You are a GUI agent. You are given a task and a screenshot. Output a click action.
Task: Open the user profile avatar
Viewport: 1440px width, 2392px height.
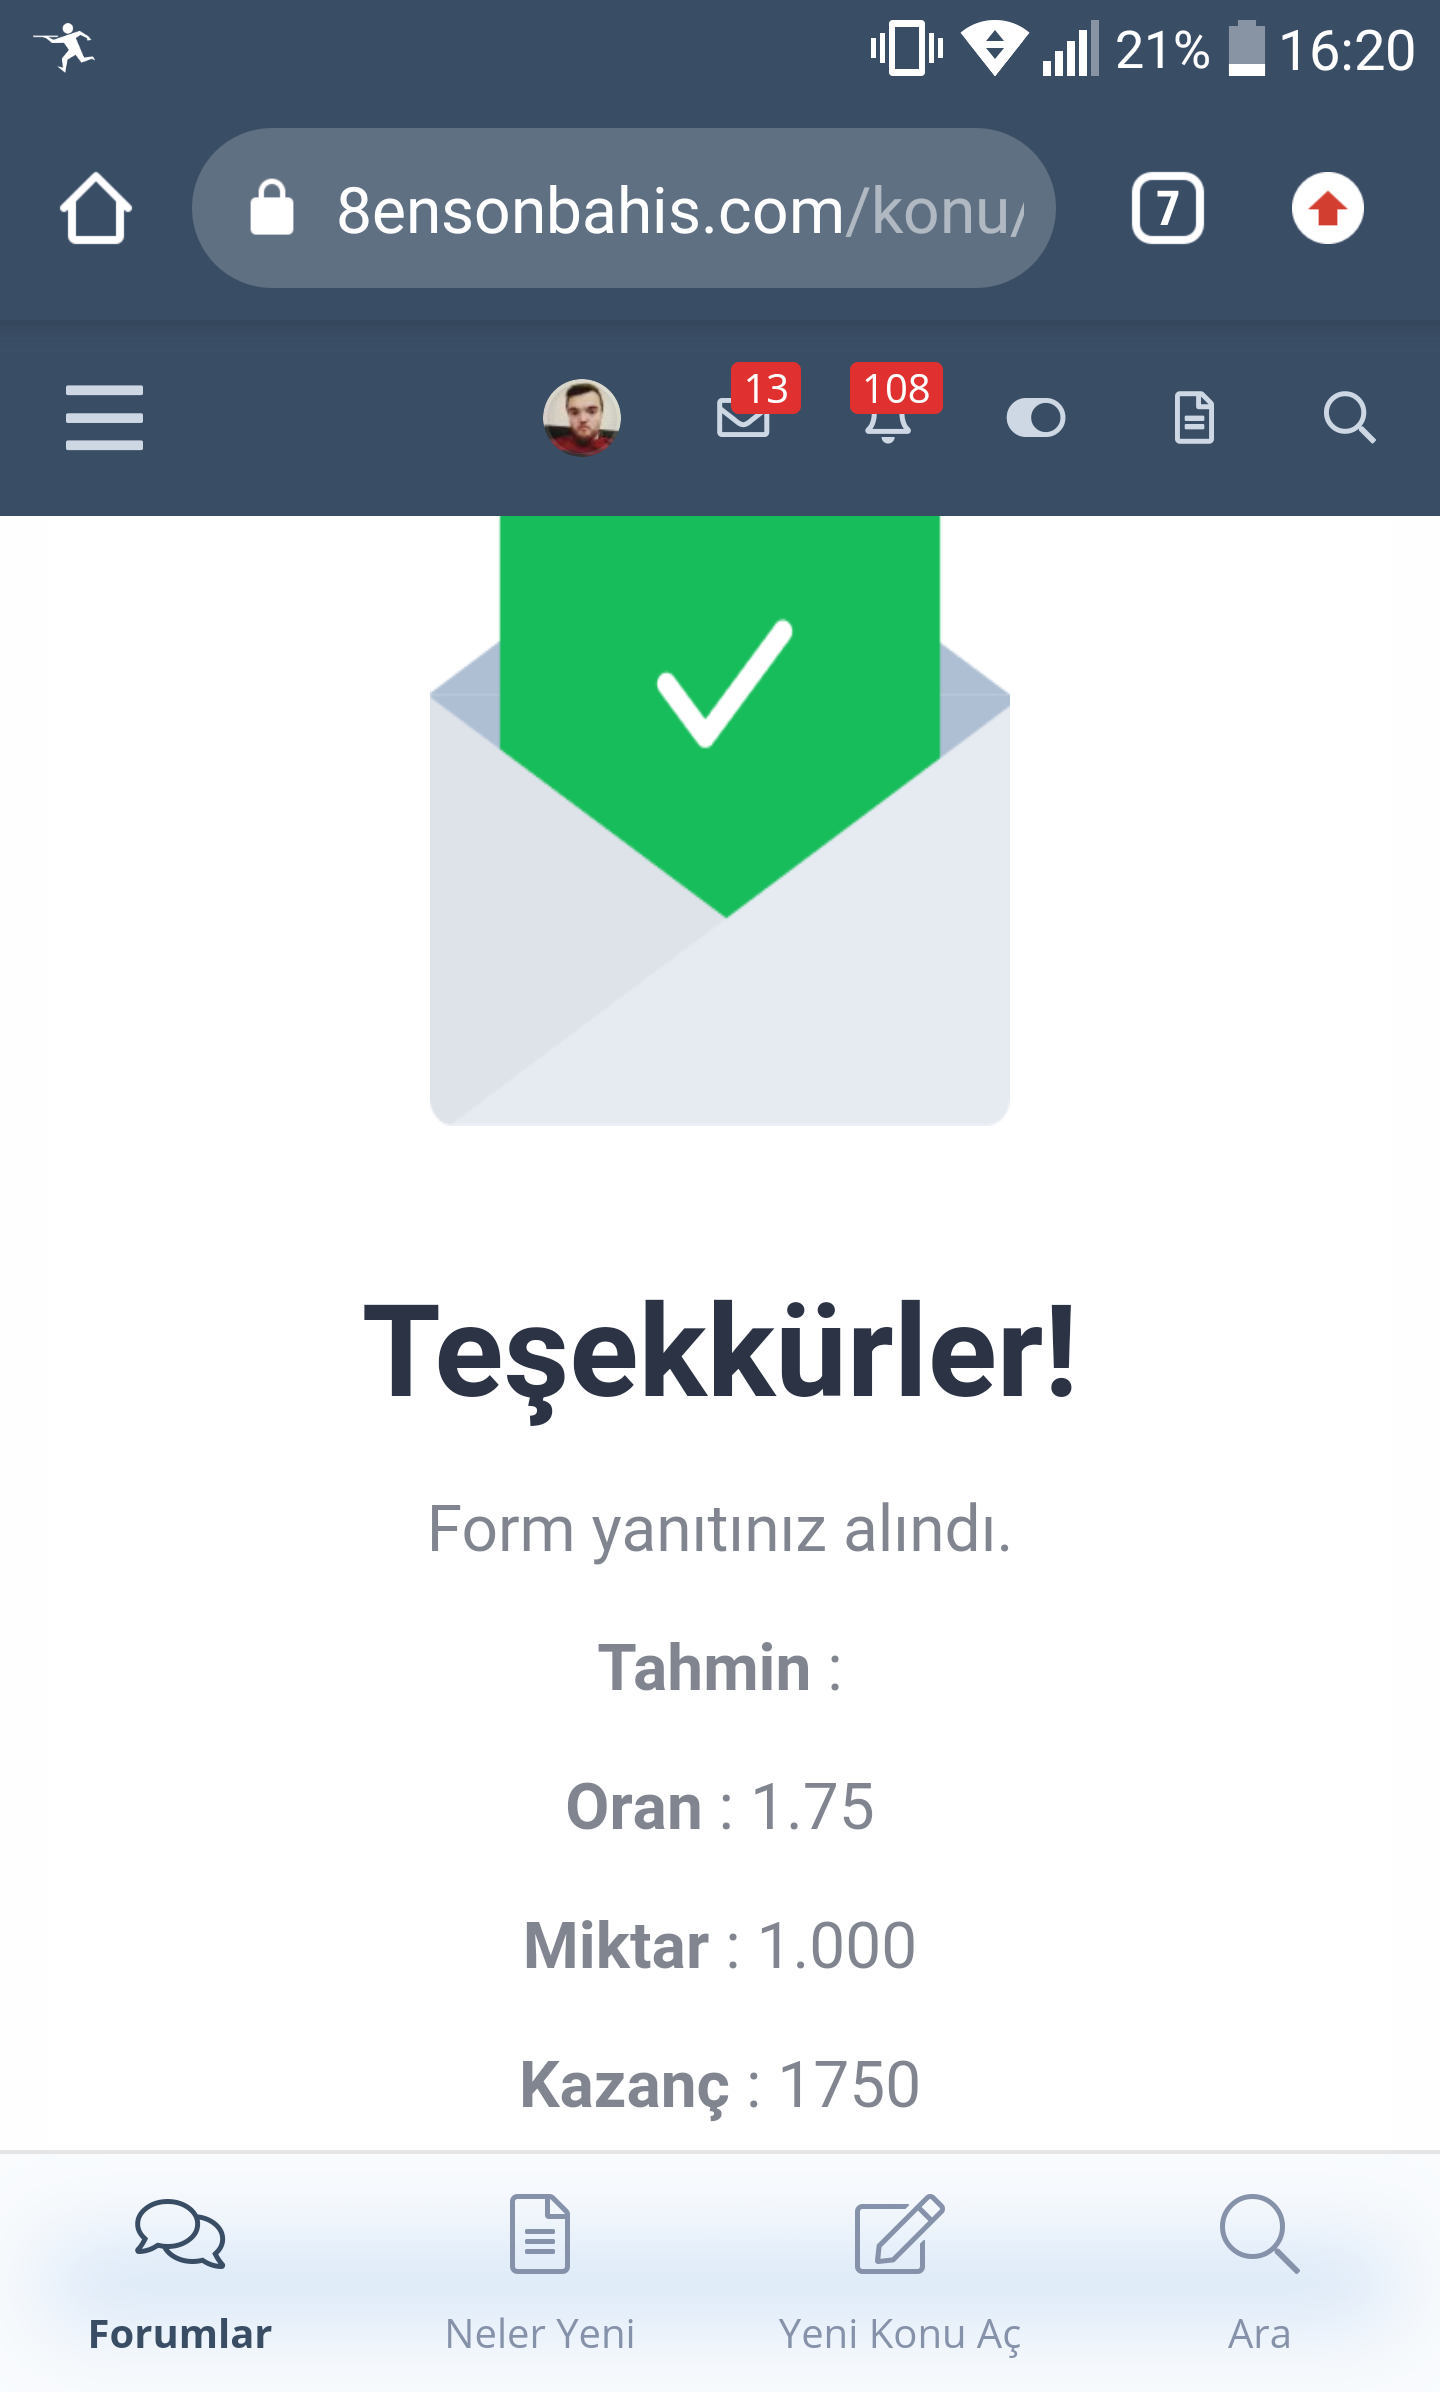[581, 417]
